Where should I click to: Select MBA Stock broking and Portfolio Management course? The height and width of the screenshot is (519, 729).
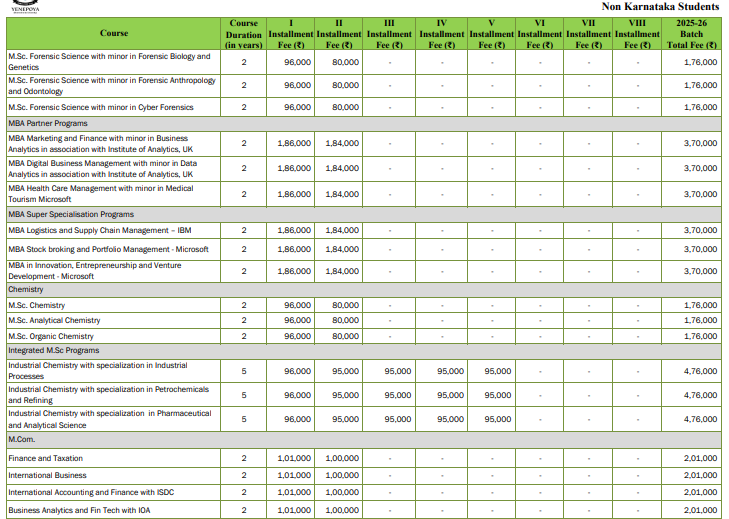click(x=108, y=249)
